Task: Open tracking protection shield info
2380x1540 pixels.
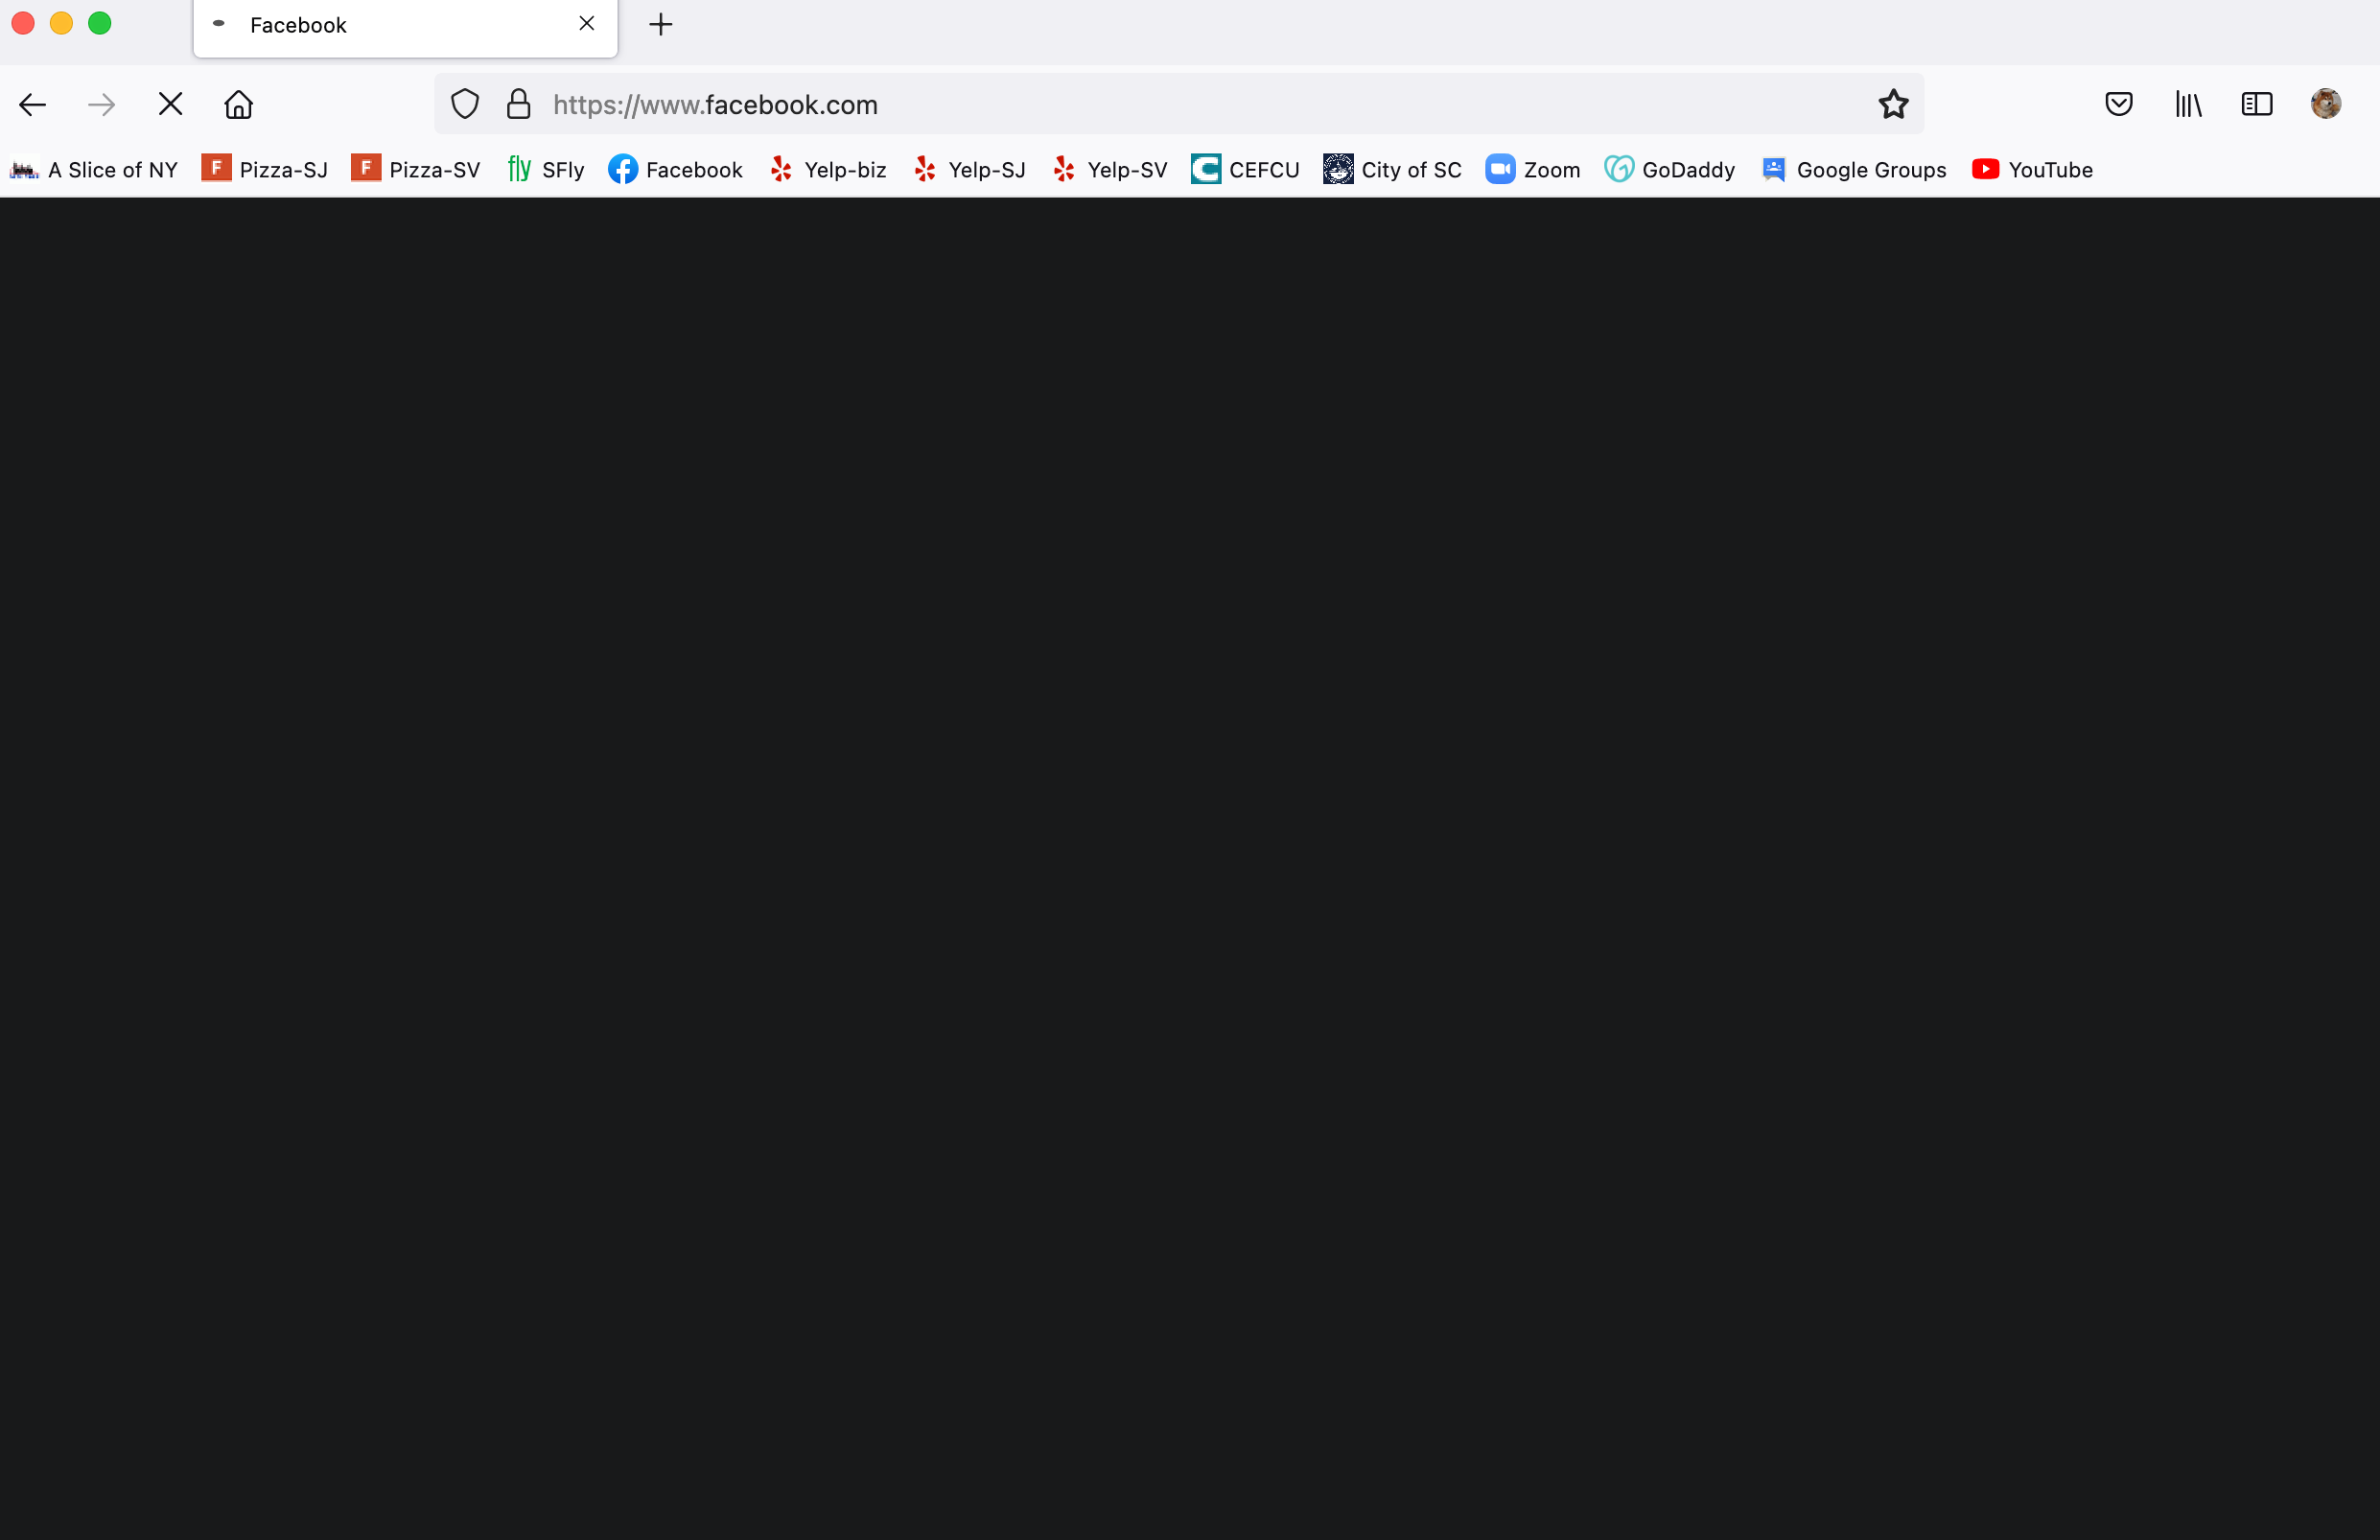Action: 465,105
